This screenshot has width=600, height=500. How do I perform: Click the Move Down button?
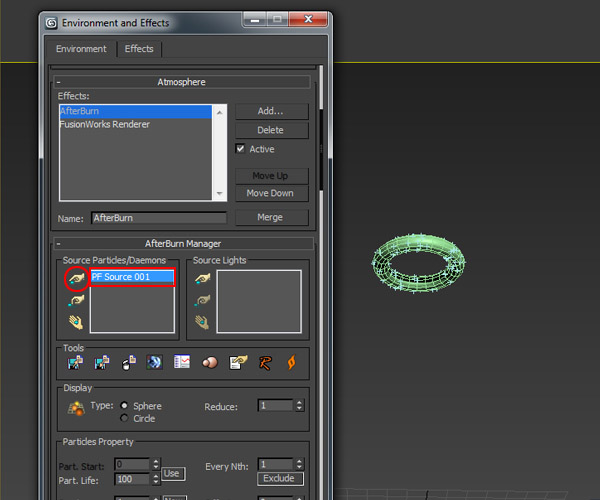coord(271,193)
